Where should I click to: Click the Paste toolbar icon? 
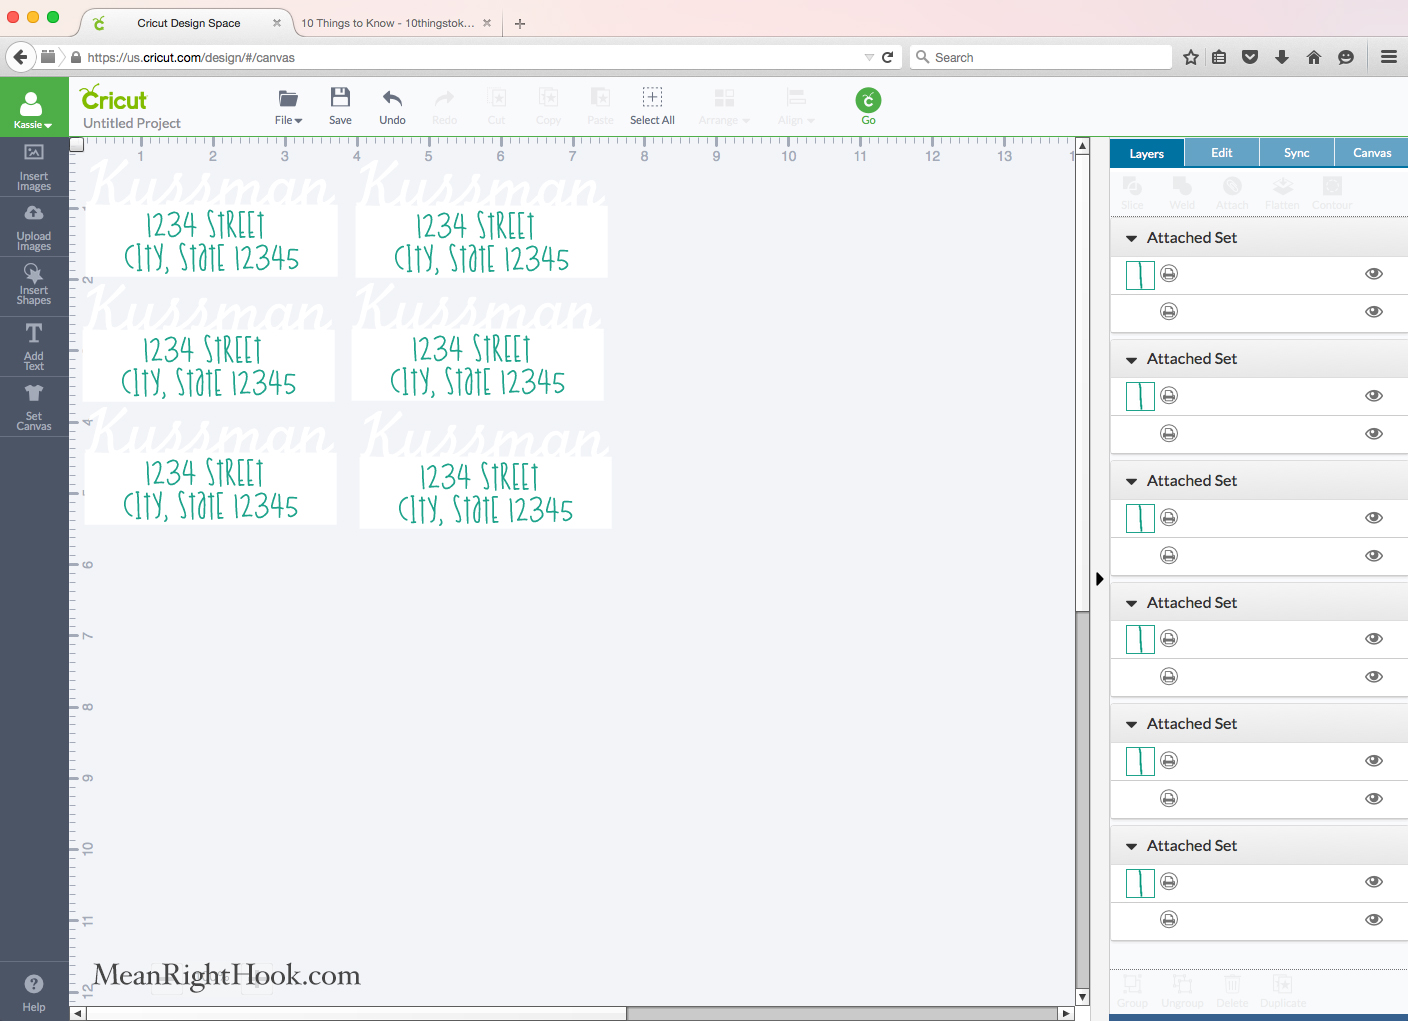pyautogui.click(x=600, y=106)
